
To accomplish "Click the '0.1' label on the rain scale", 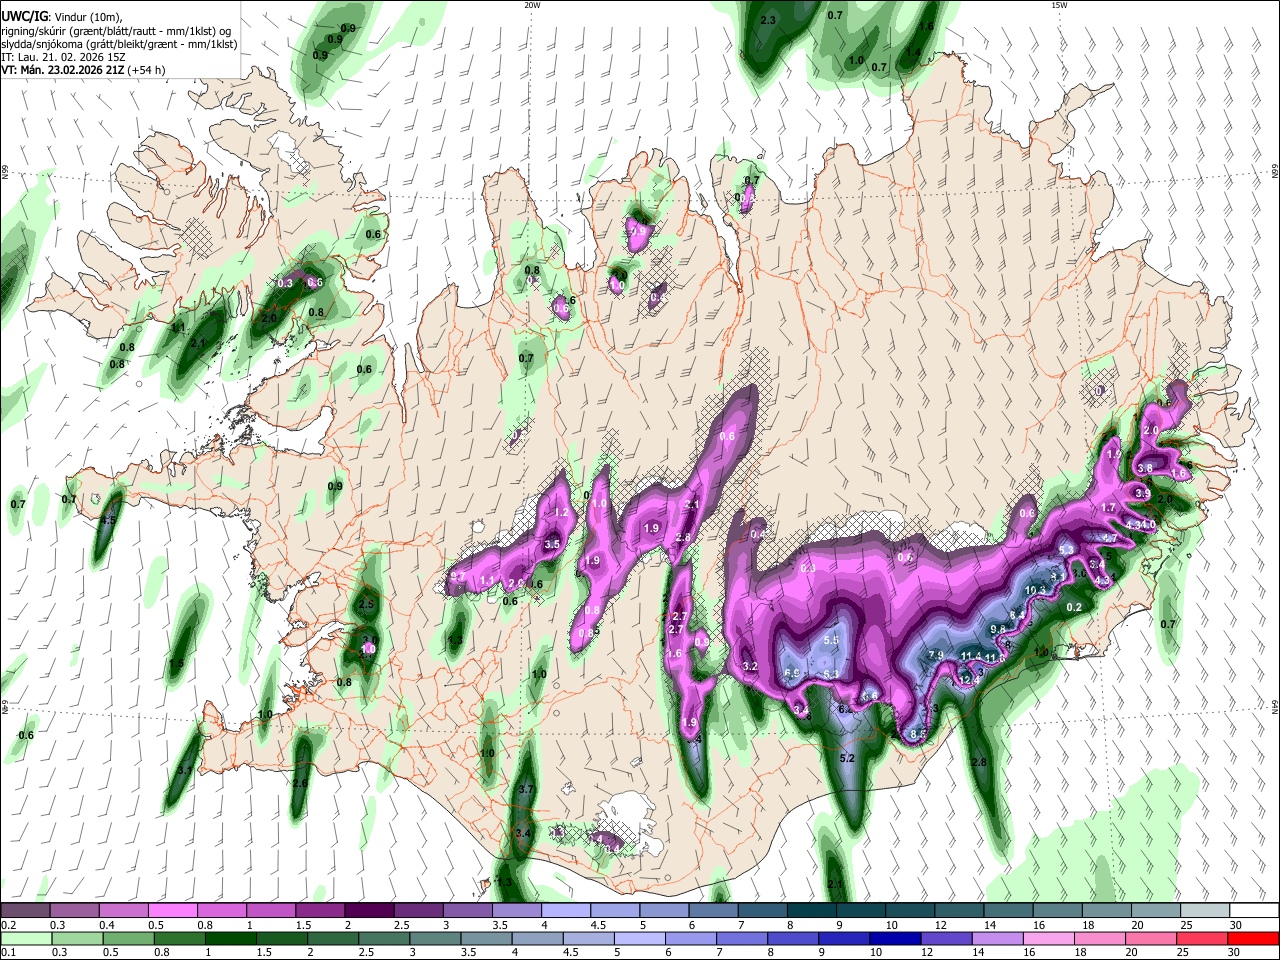I will tap(8, 953).
